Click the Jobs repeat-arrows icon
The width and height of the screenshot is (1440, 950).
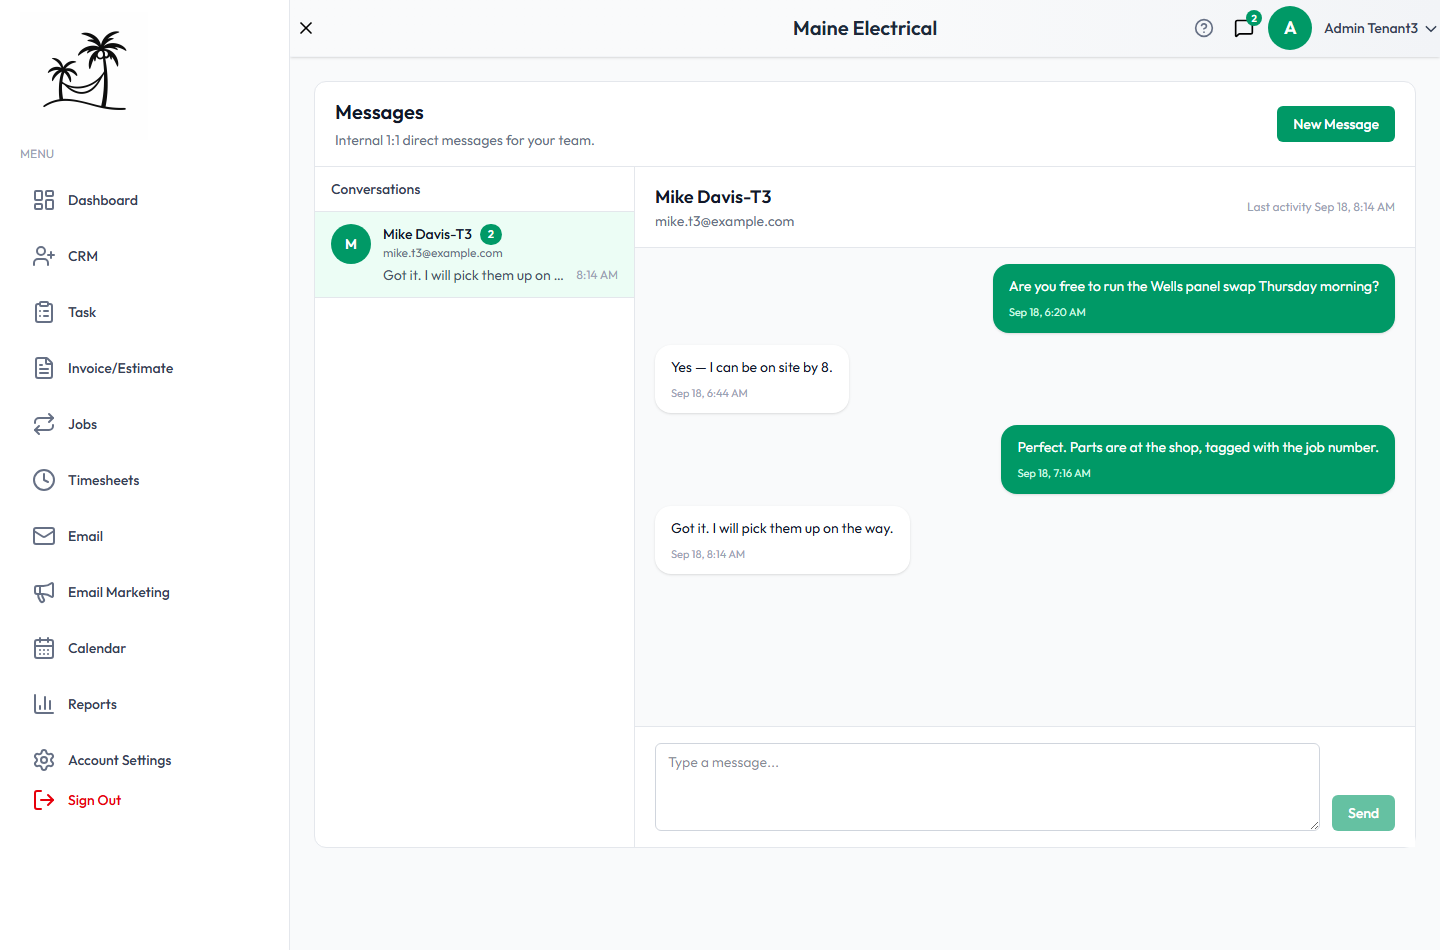(44, 424)
